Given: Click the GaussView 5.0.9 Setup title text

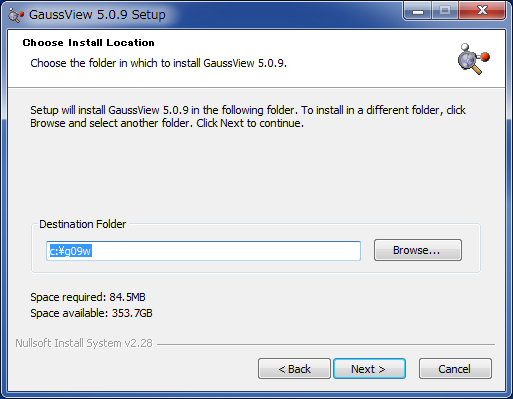Looking at the screenshot, I should coord(97,15).
